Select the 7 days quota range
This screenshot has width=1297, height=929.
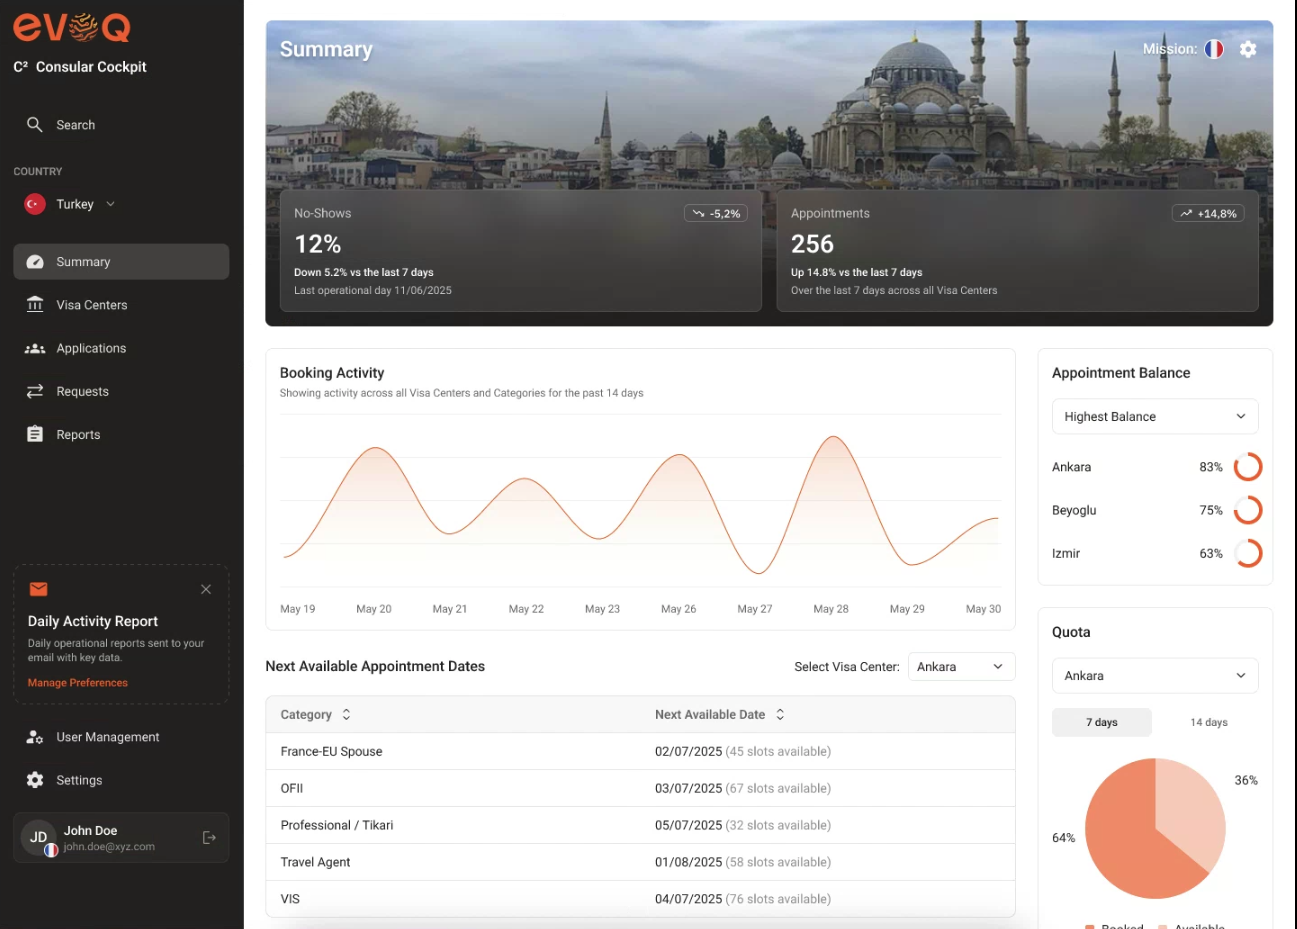pos(1102,722)
